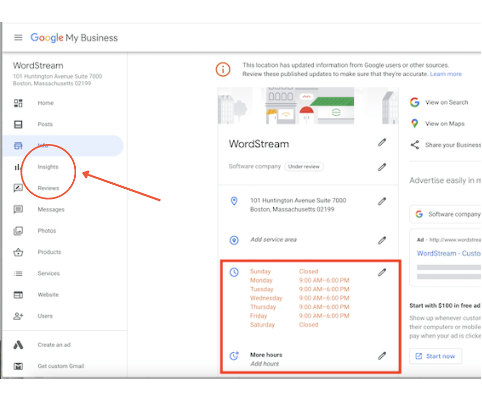This screenshot has width=482, height=402.
Task: Open Users in the sidebar
Action: point(45,316)
